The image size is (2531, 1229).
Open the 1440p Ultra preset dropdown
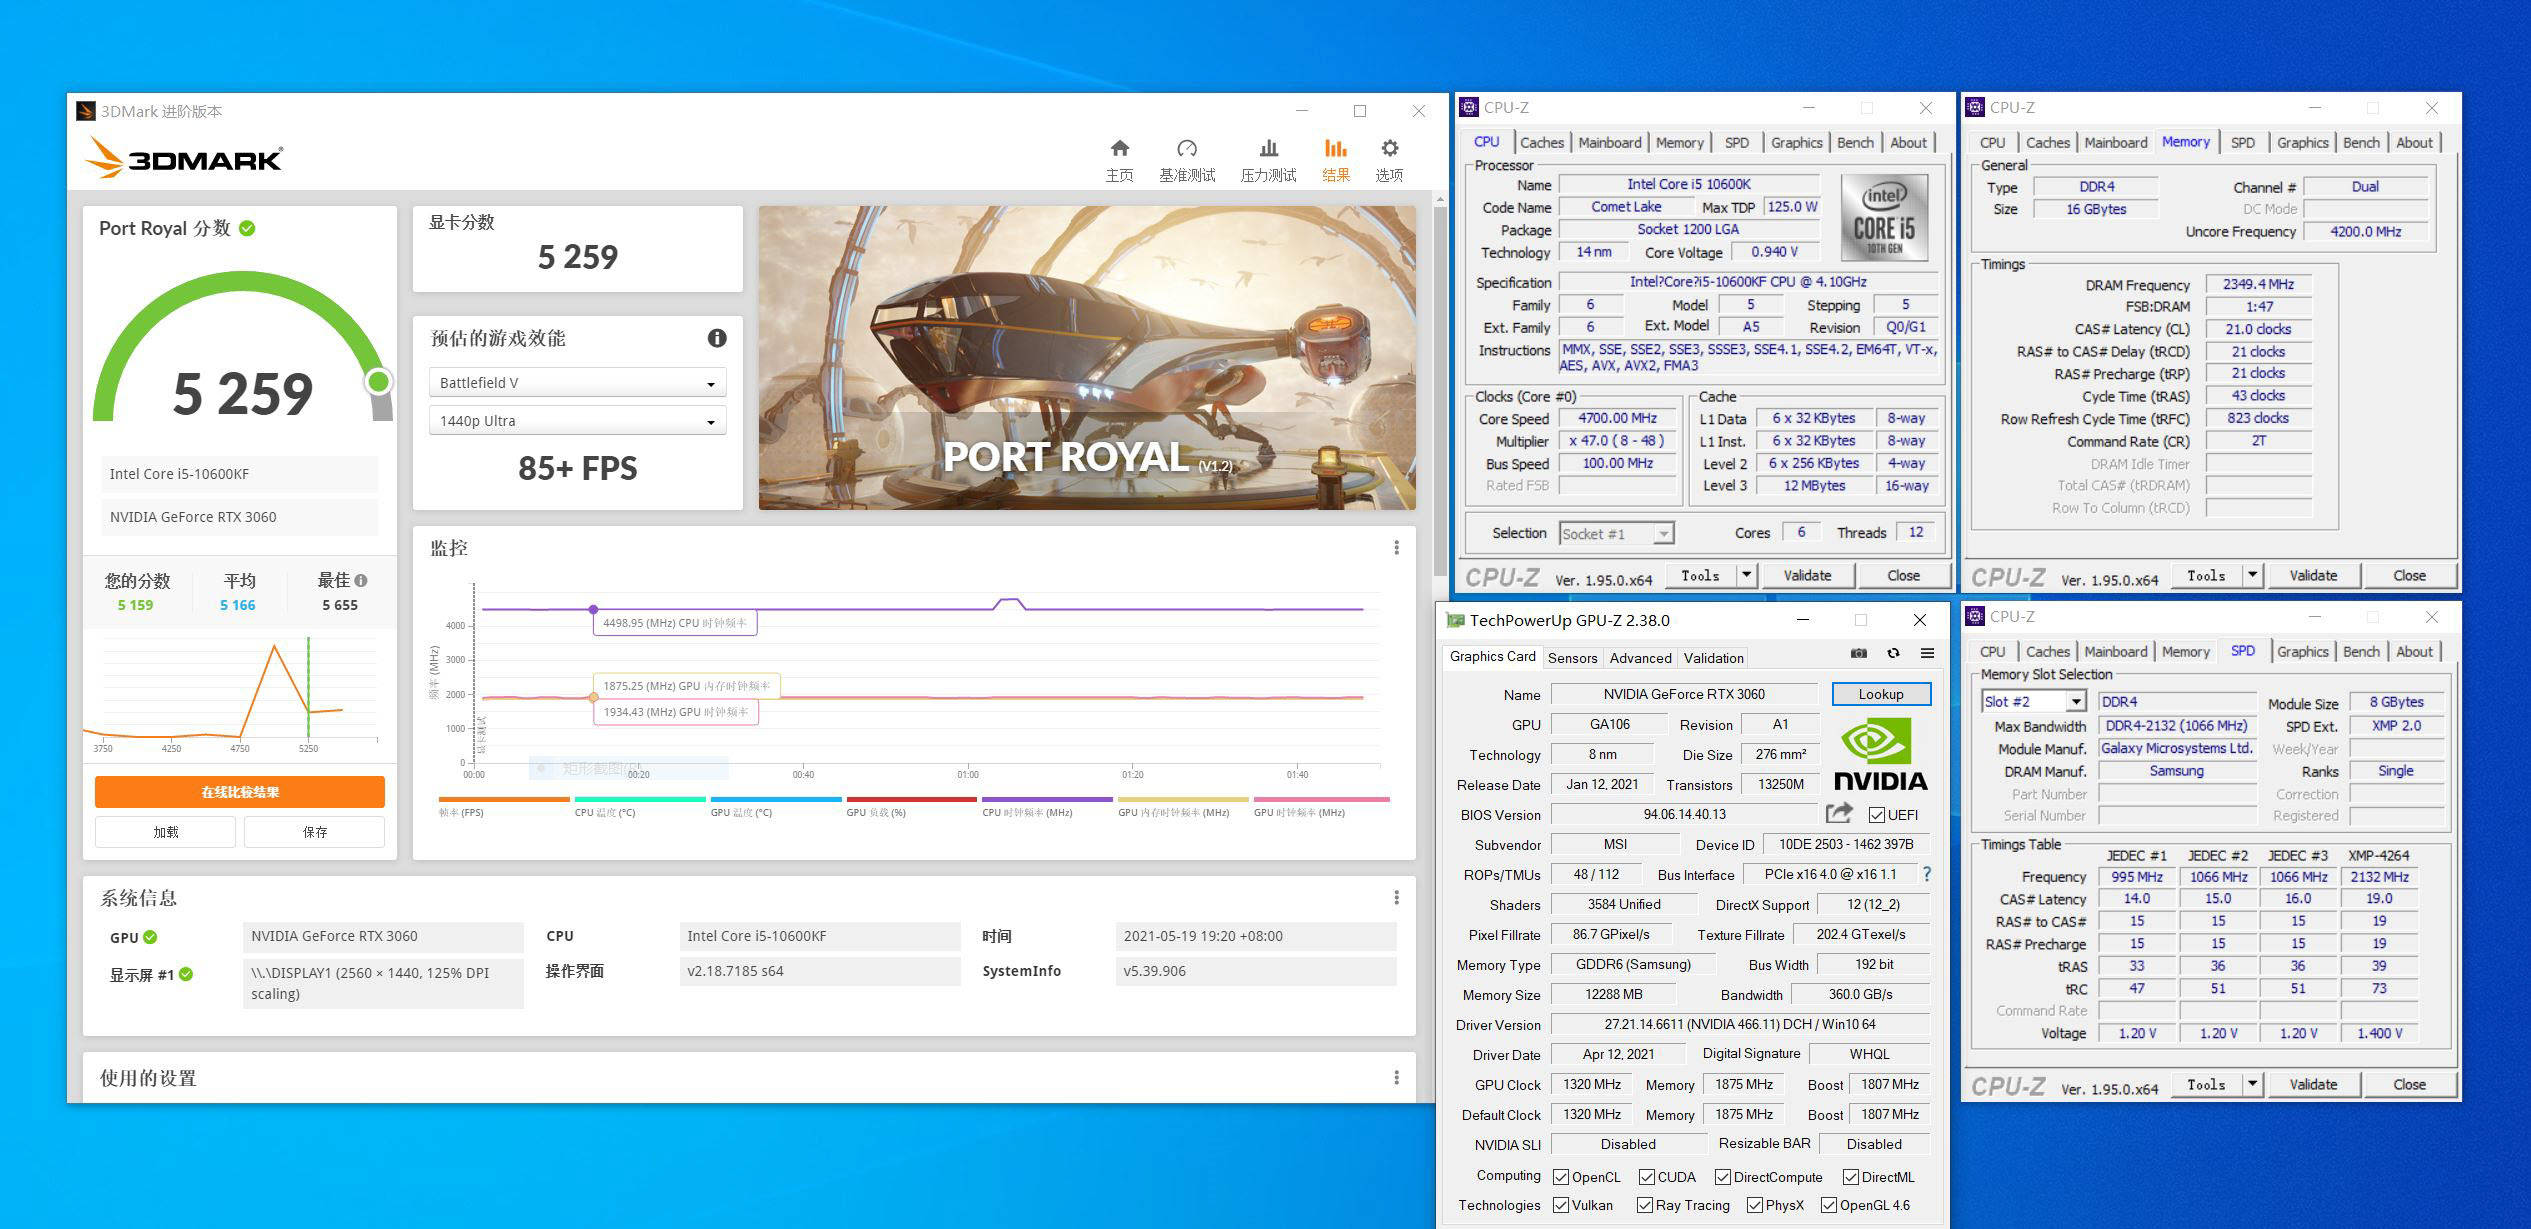(x=577, y=421)
